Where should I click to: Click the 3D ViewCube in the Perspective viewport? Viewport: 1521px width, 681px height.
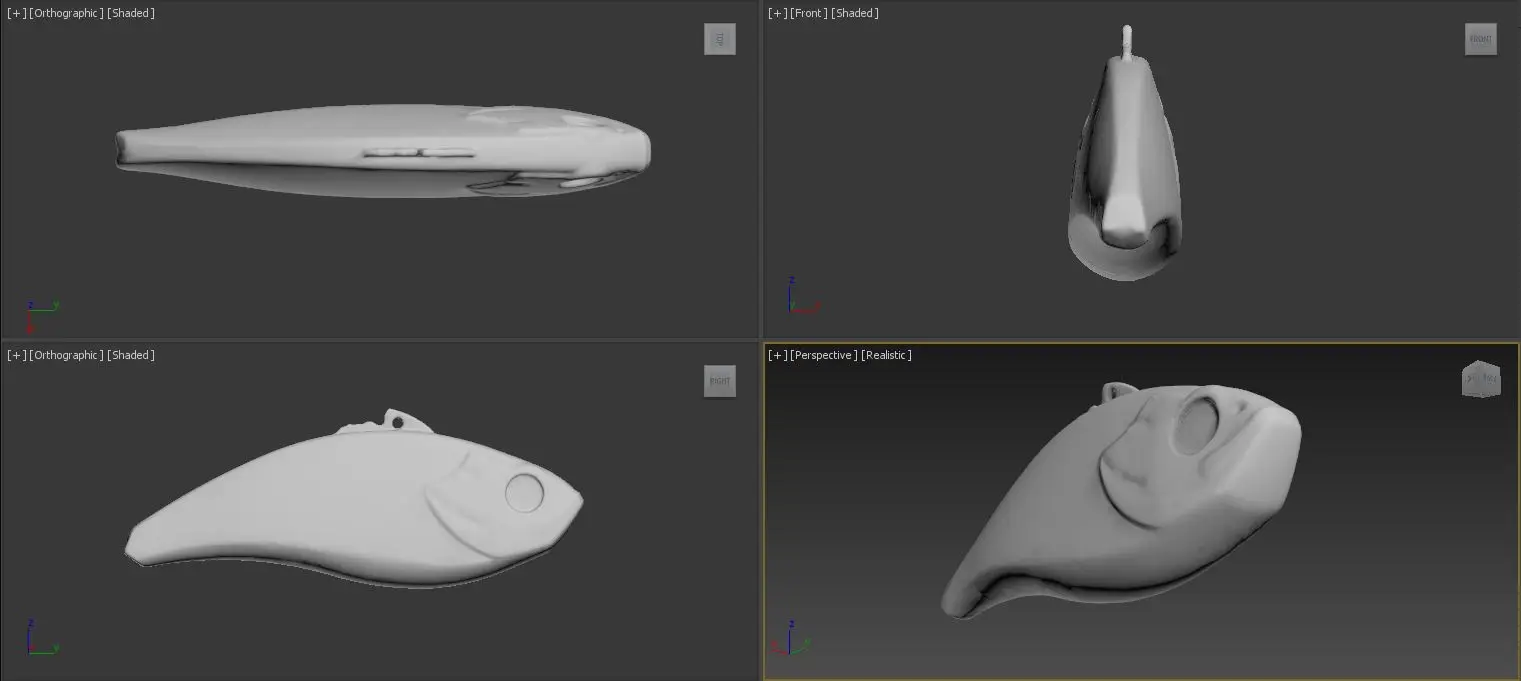(x=1480, y=379)
